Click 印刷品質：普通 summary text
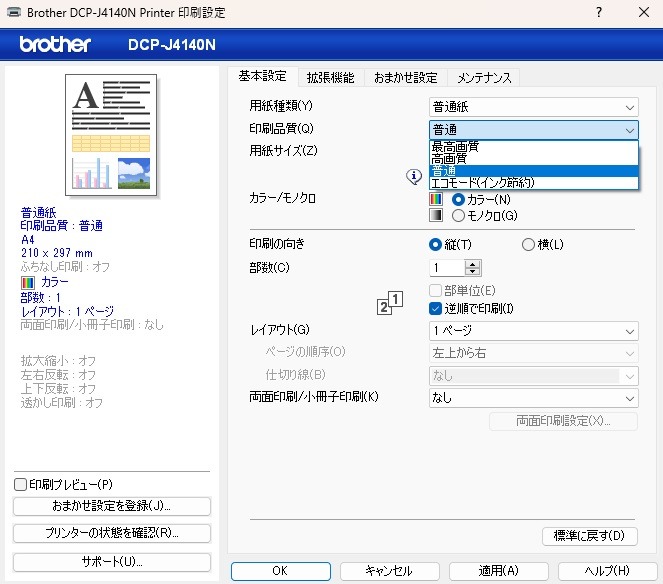 61,226
